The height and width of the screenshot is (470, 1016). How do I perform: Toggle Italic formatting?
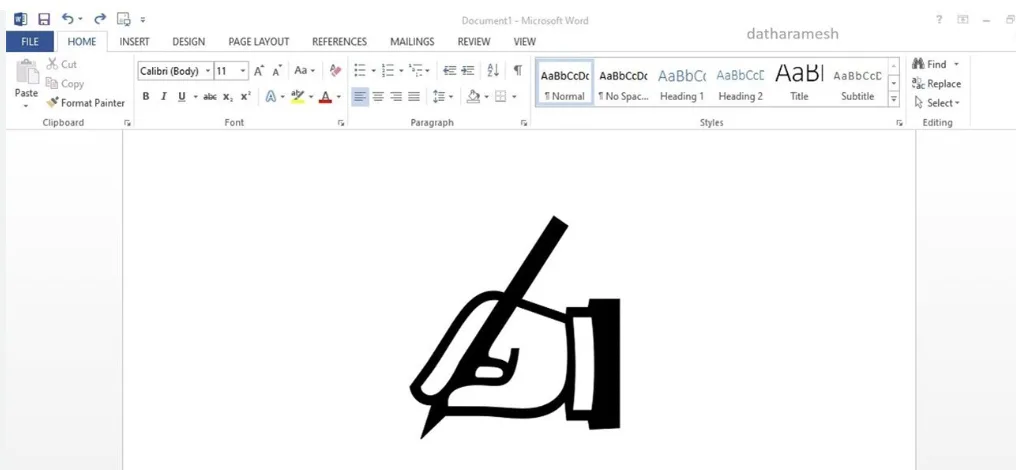(x=163, y=97)
